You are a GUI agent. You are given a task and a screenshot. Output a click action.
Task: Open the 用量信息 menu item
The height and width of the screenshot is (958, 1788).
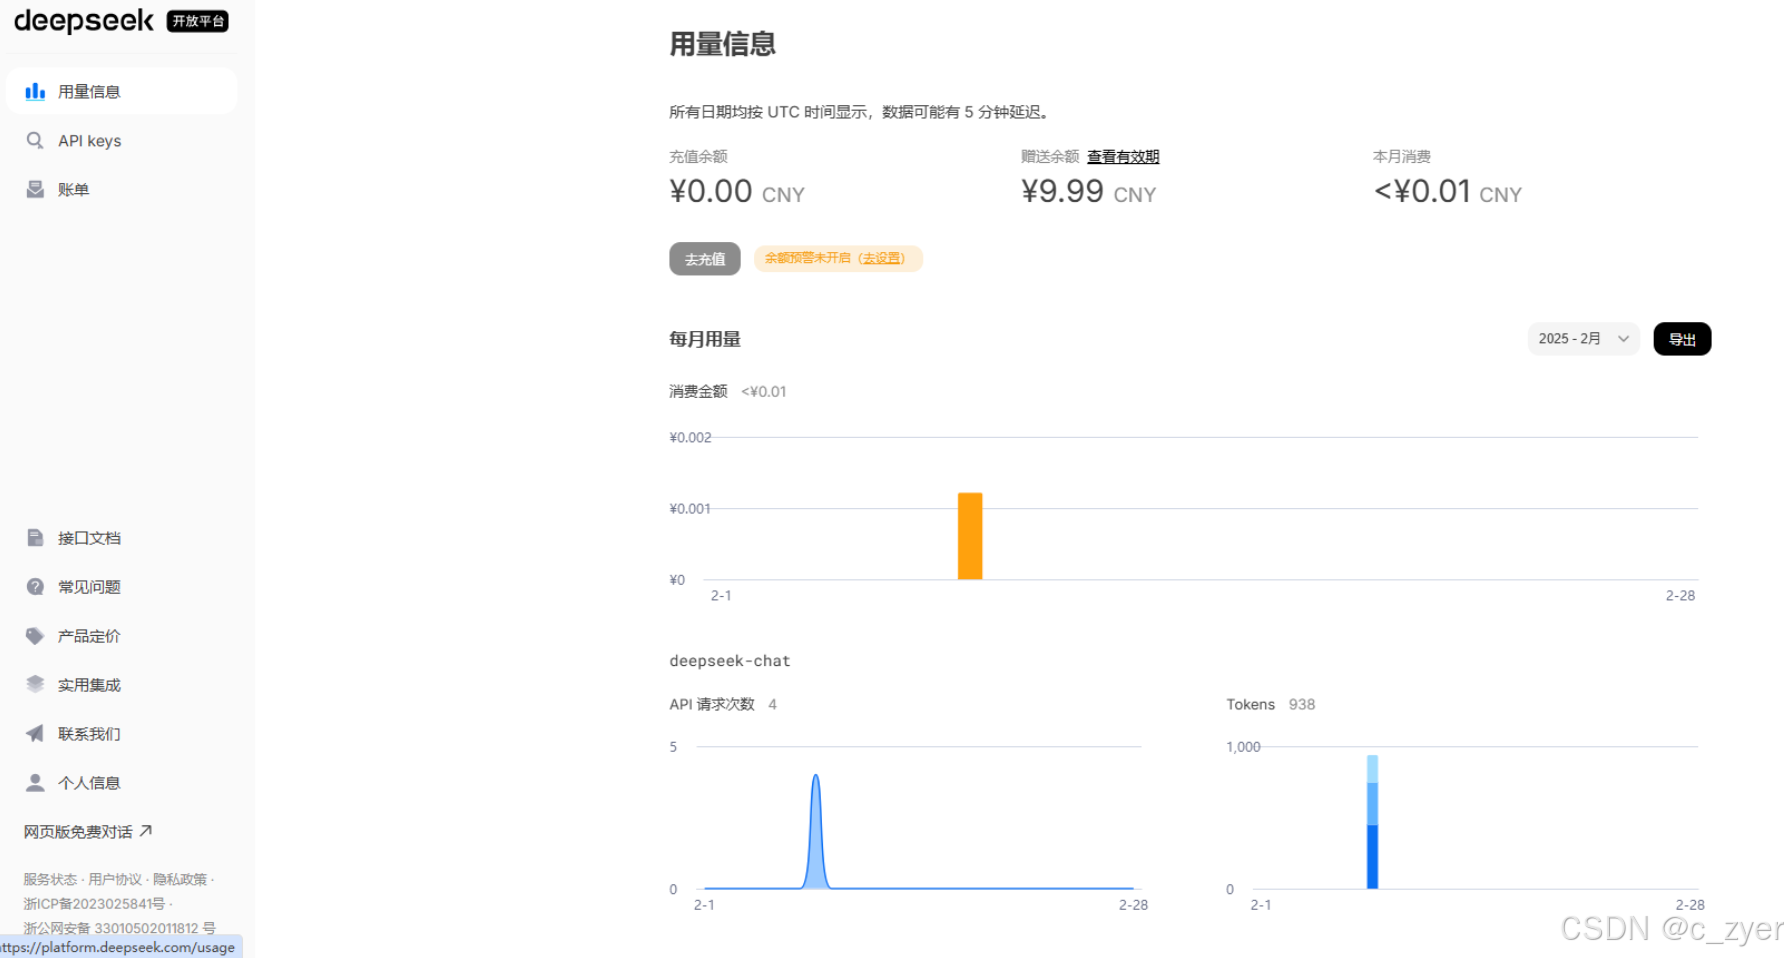(121, 91)
